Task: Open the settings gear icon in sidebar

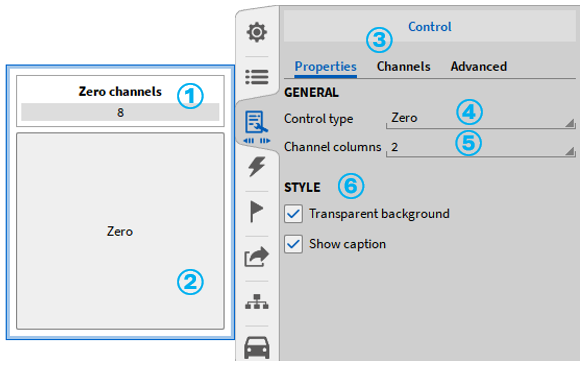Action: click(257, 32)
